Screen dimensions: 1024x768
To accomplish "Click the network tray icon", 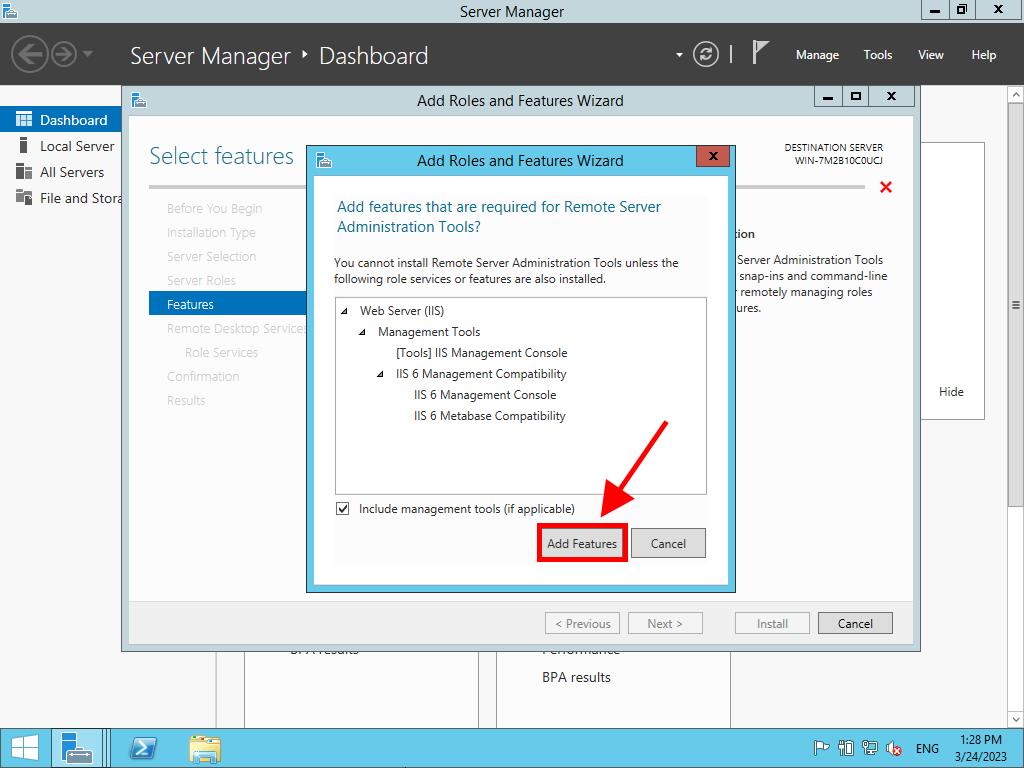I will pyautogui.click(x=870, y=748).
